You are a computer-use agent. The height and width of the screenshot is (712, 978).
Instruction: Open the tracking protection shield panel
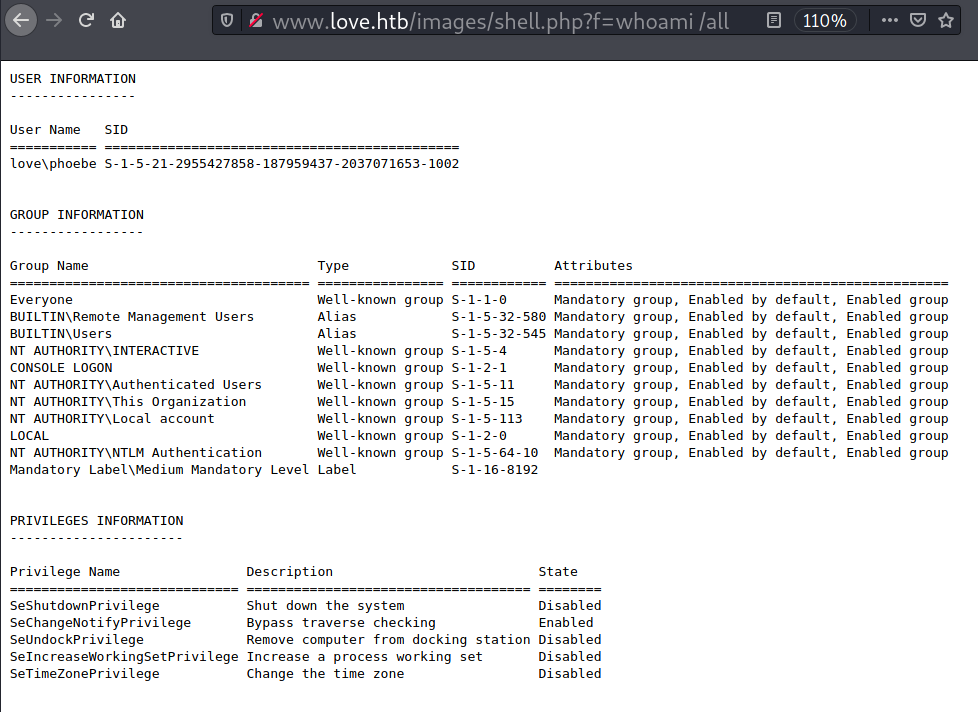(x=227, y=20)
